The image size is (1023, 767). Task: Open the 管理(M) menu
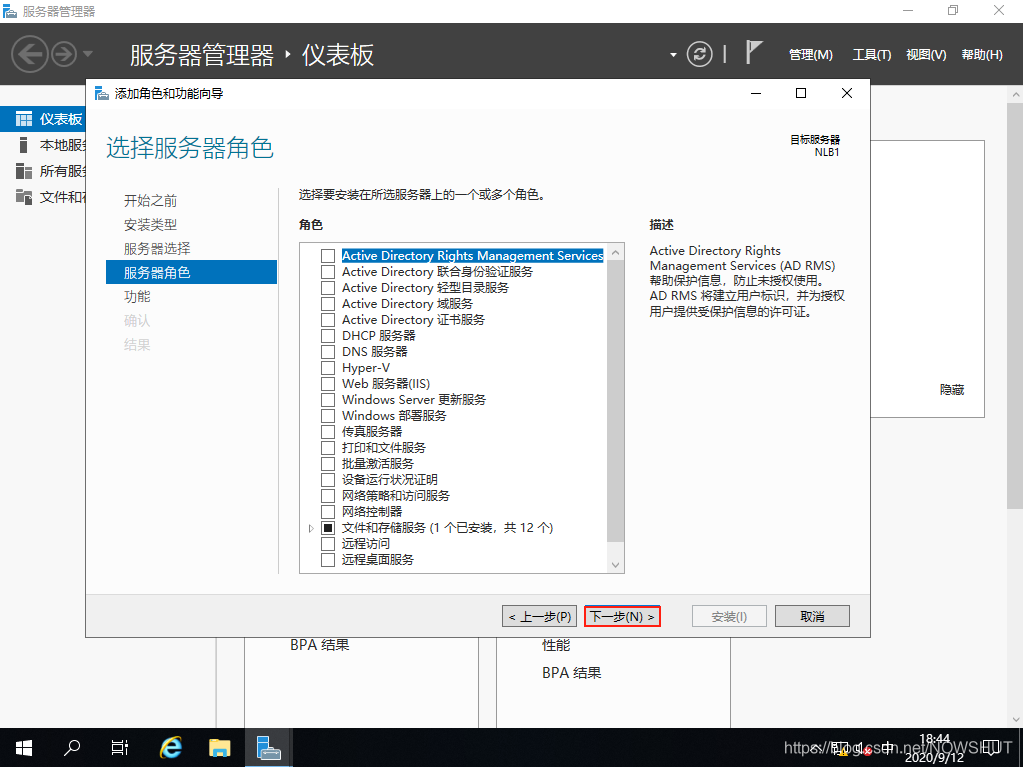click(810, 55)
